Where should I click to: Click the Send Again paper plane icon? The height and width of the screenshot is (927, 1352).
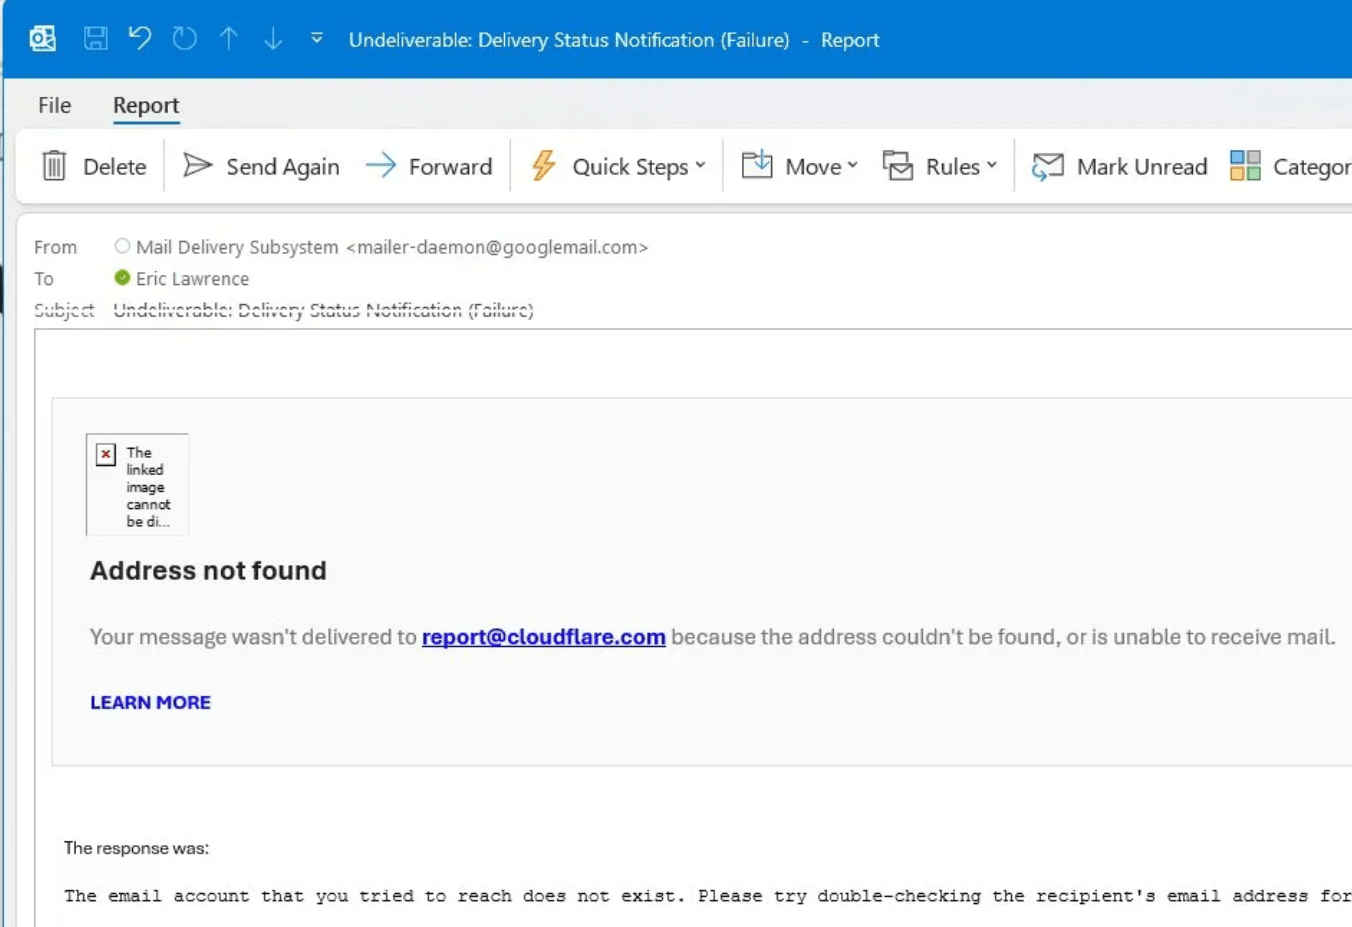coord(198,165)
